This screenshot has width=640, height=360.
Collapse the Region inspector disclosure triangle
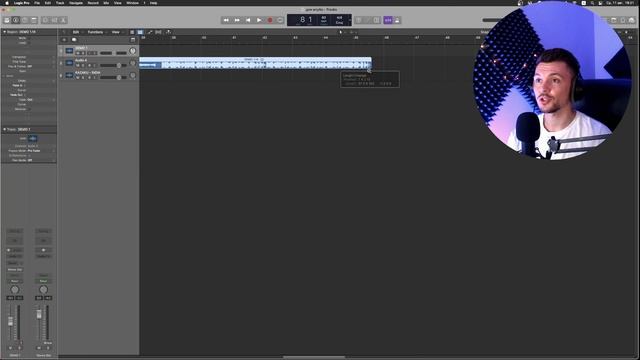(4, 31)
